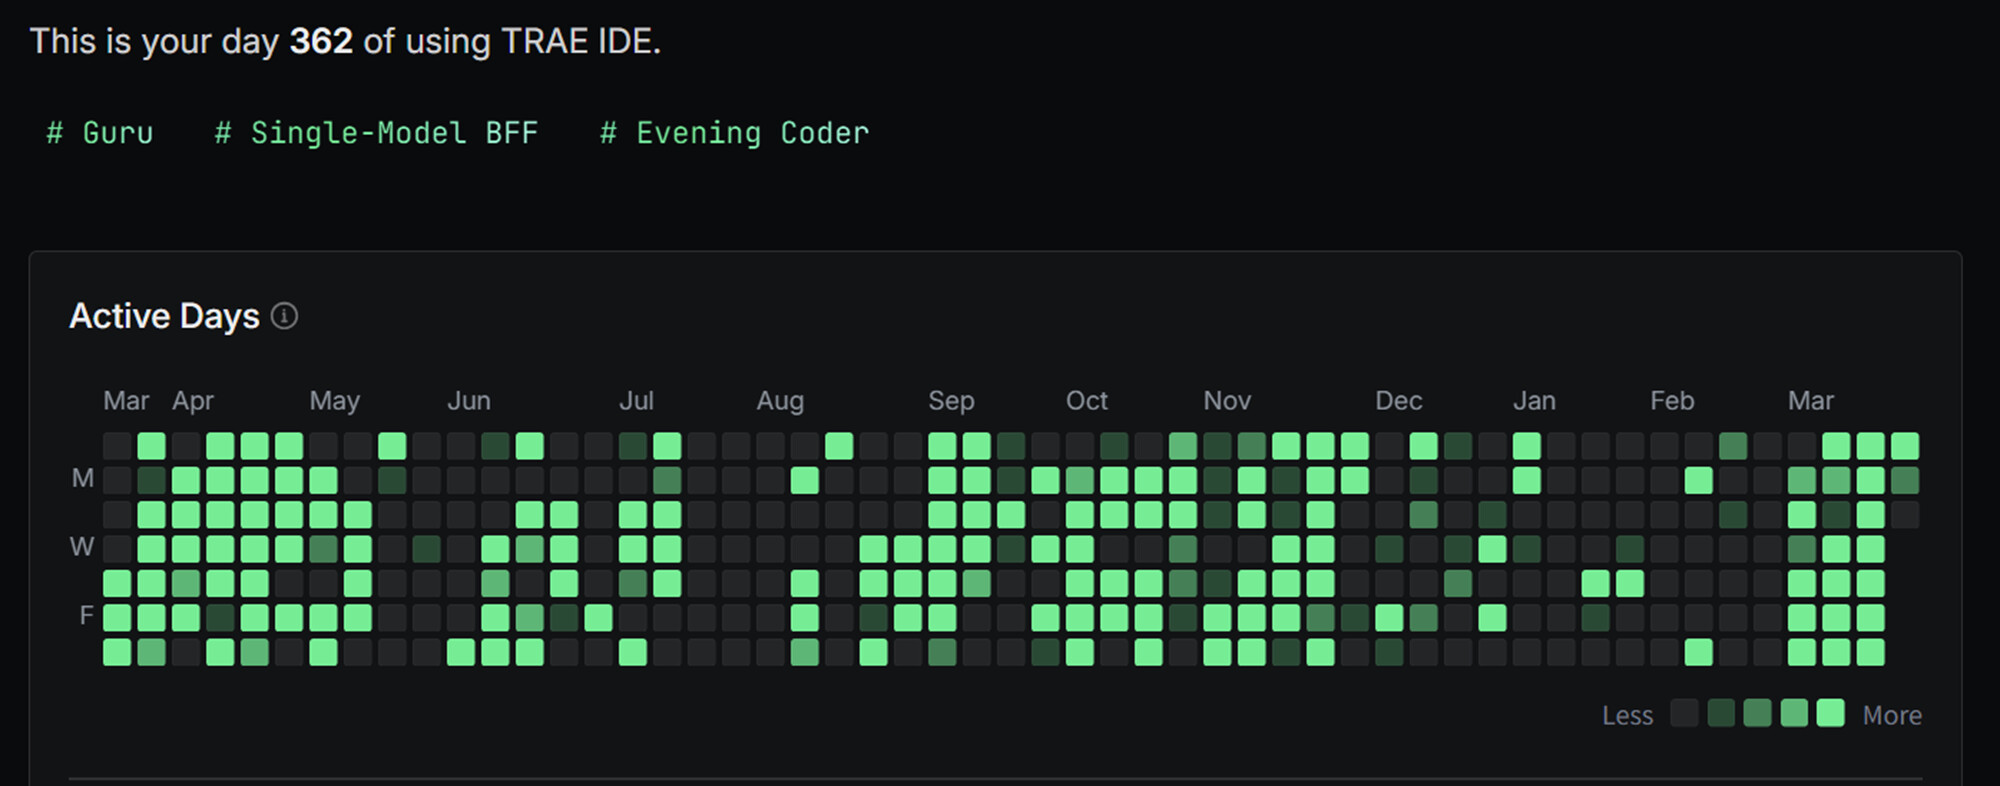Click the Mar label following Feb

click(1811, 401)
